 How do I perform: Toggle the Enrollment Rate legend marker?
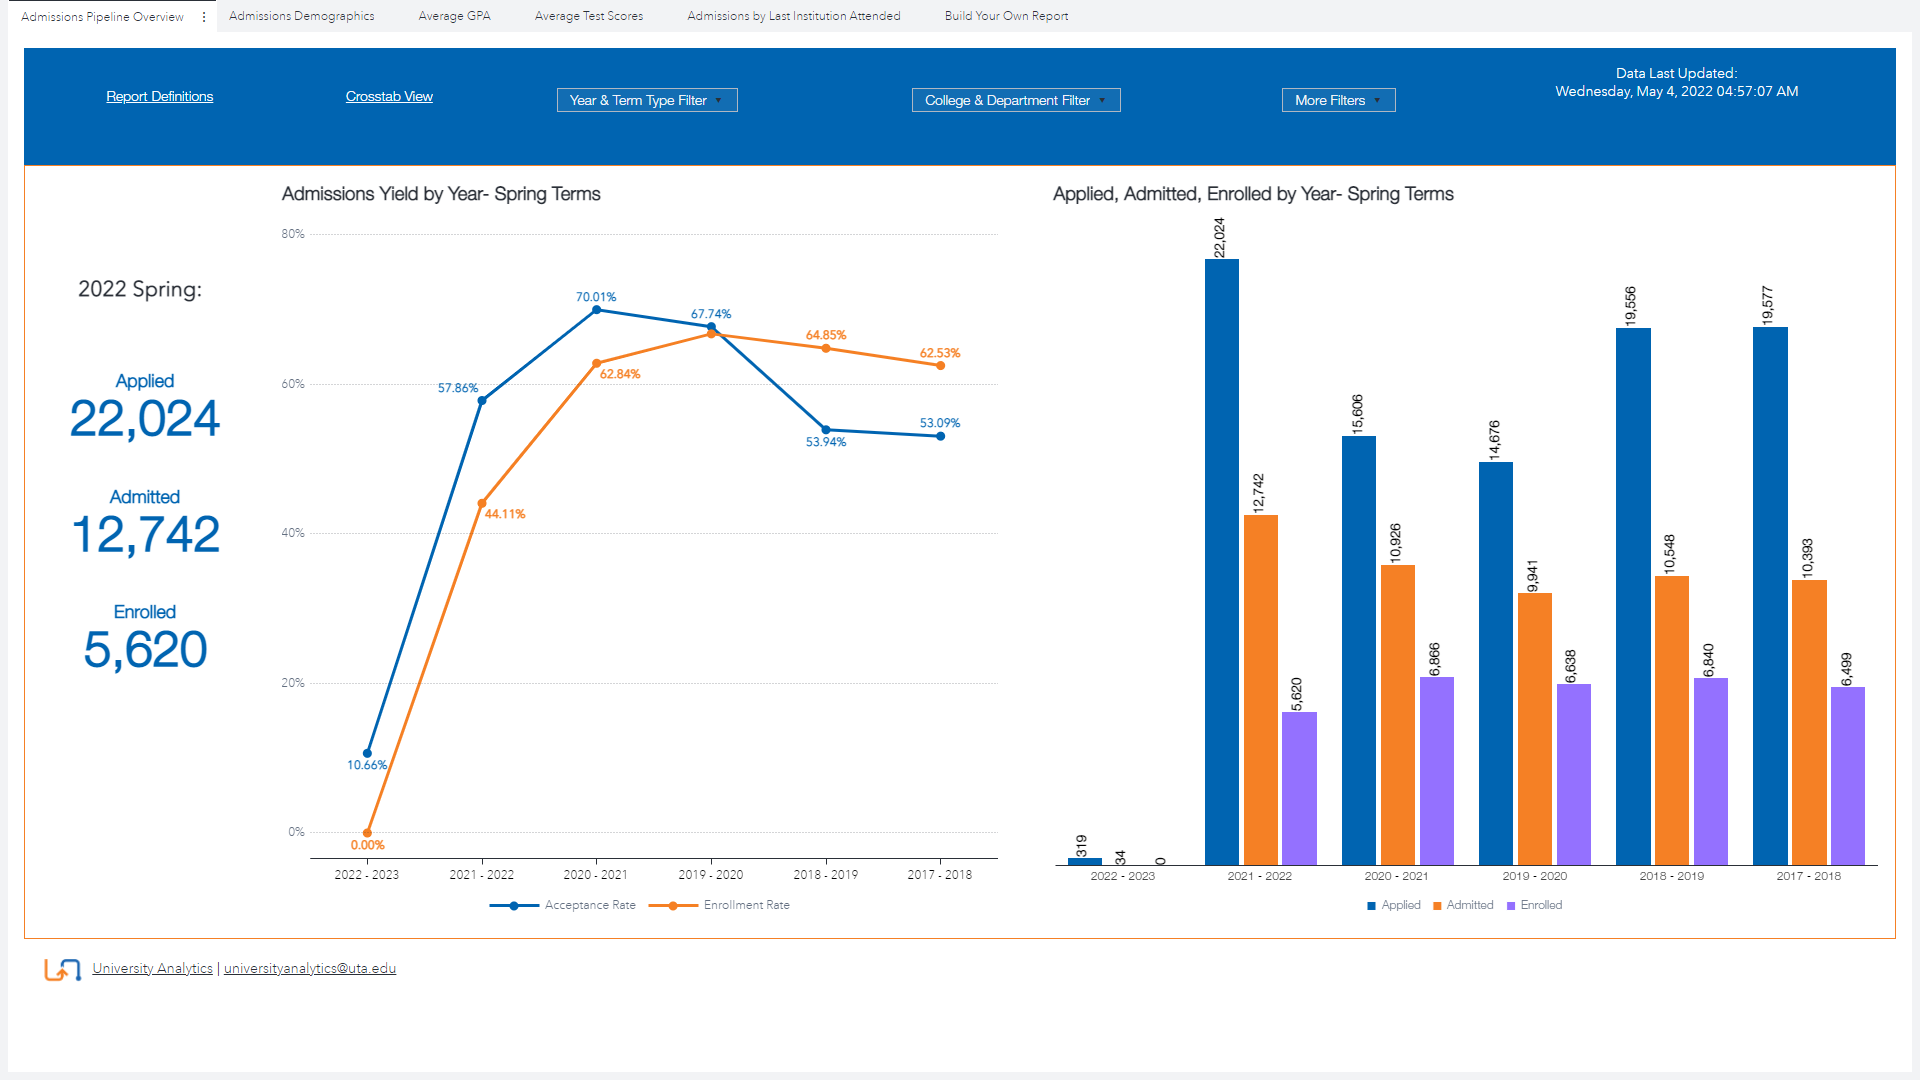point(673,906)
